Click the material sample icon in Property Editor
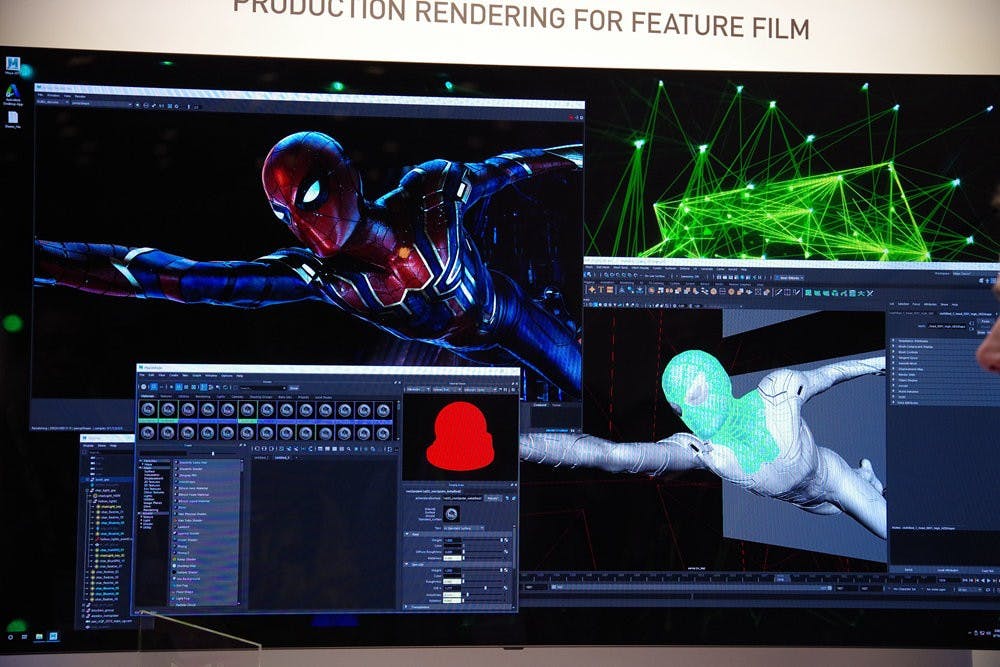Image resolution: width=1000 pixels, height=667 pixels. 451,512
